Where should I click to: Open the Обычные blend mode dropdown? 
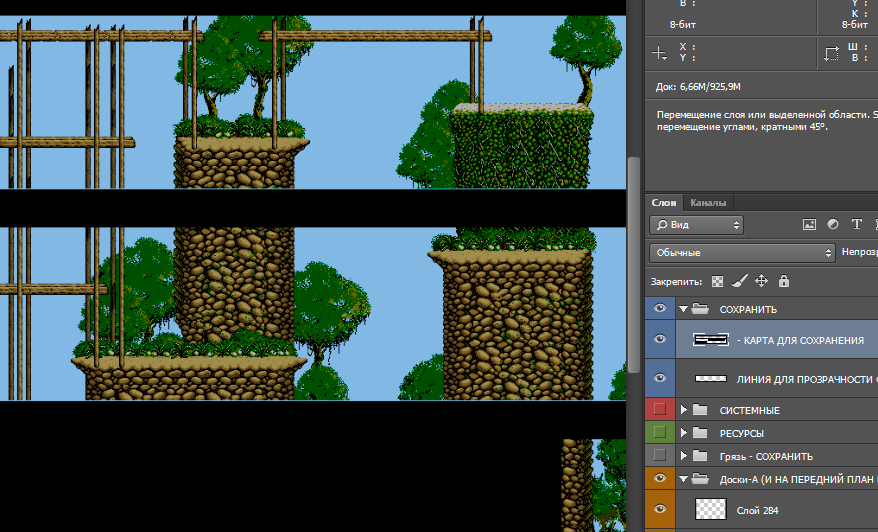pos(741,253)
